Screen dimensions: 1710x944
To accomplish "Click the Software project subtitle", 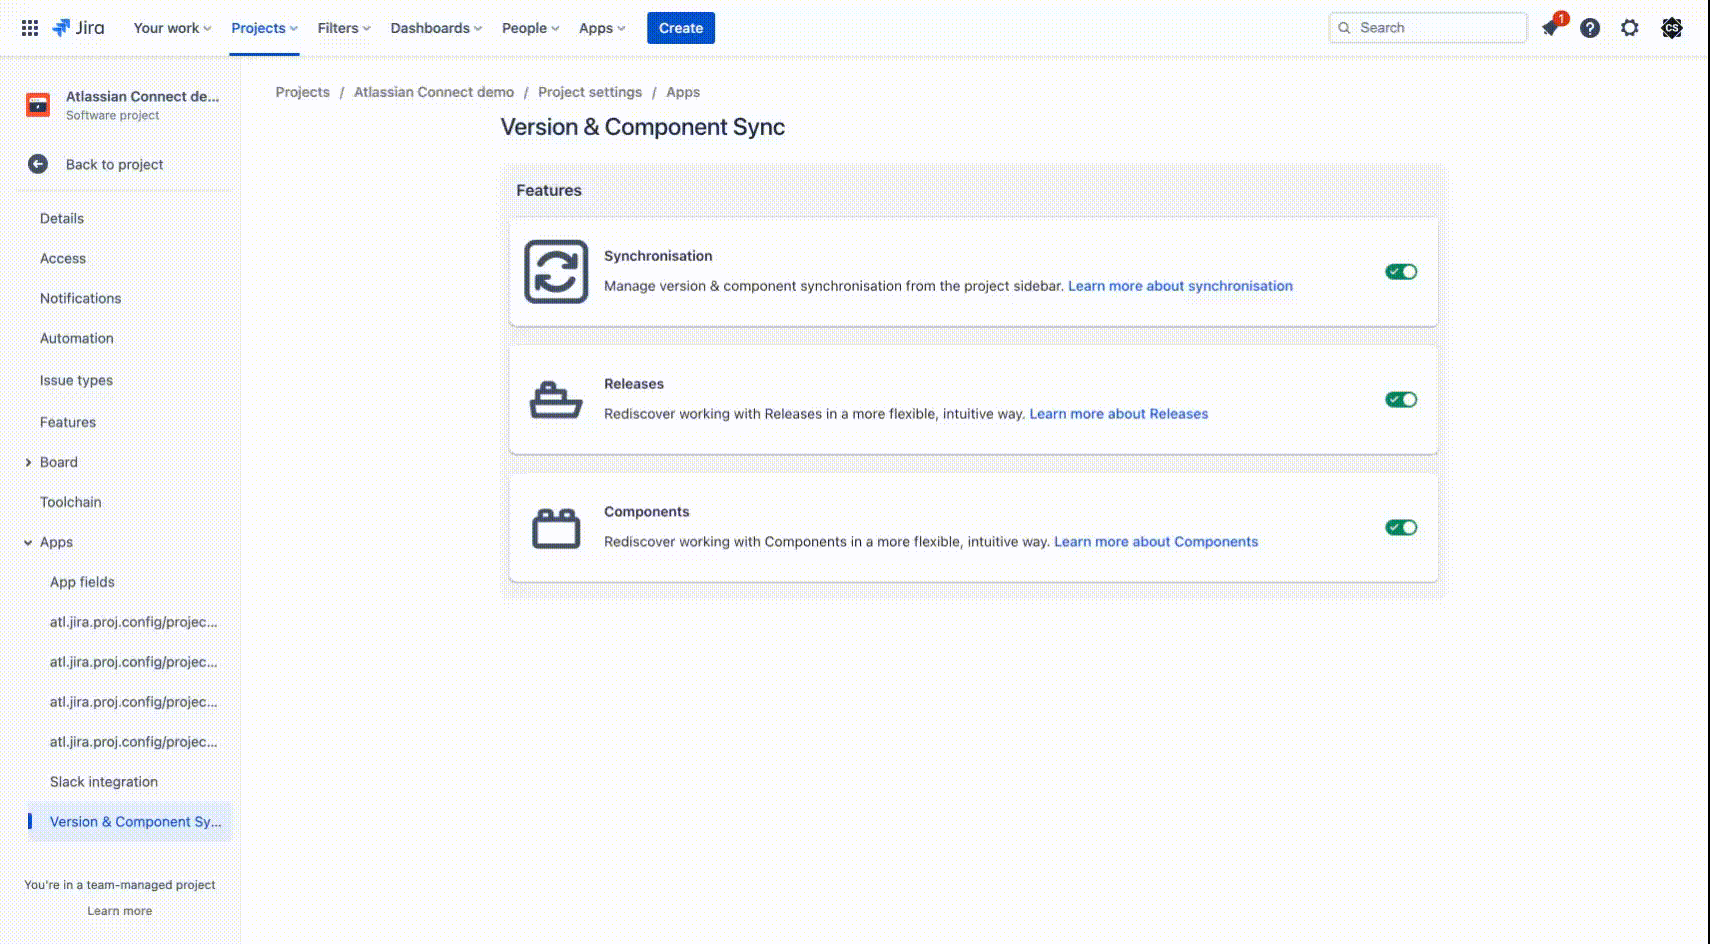I will 113,116.
